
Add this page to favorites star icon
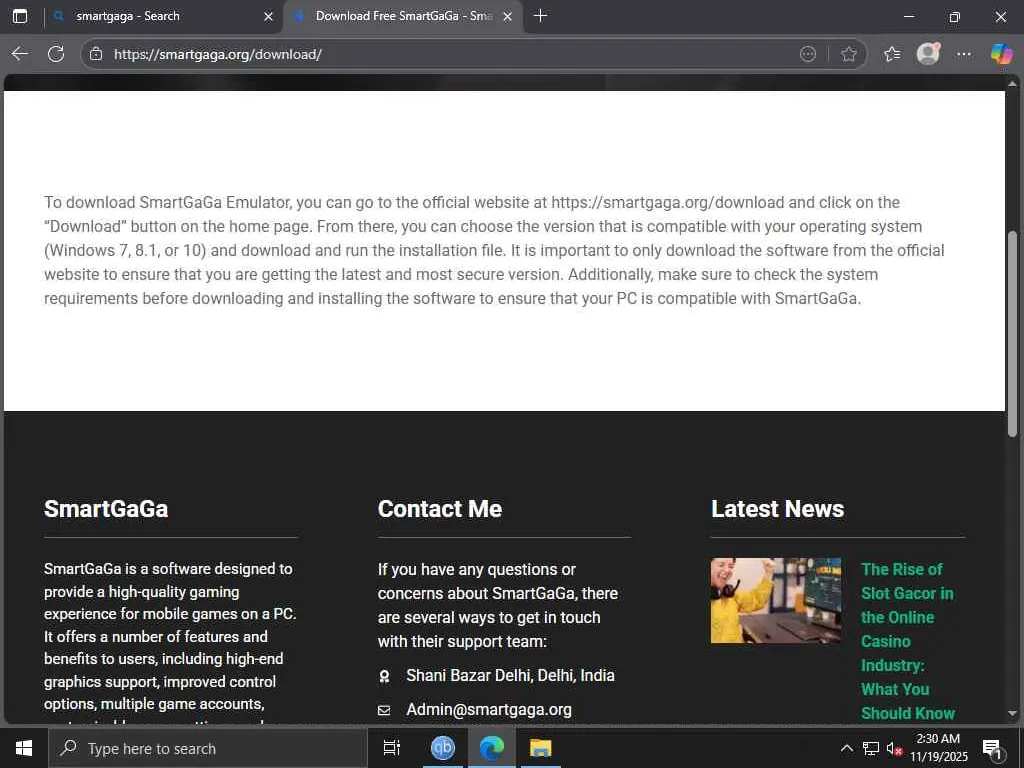848,54
